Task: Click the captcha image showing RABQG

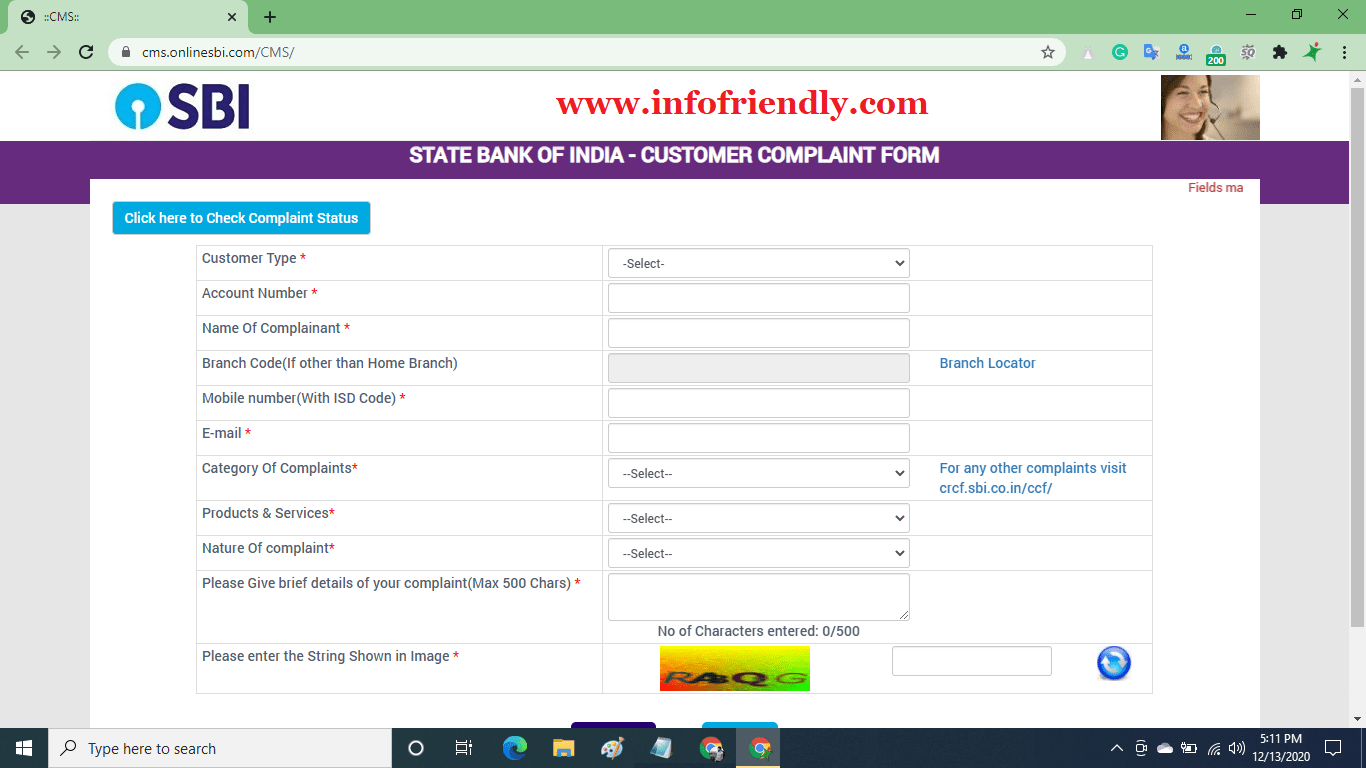Action: [x=734, y=668]
